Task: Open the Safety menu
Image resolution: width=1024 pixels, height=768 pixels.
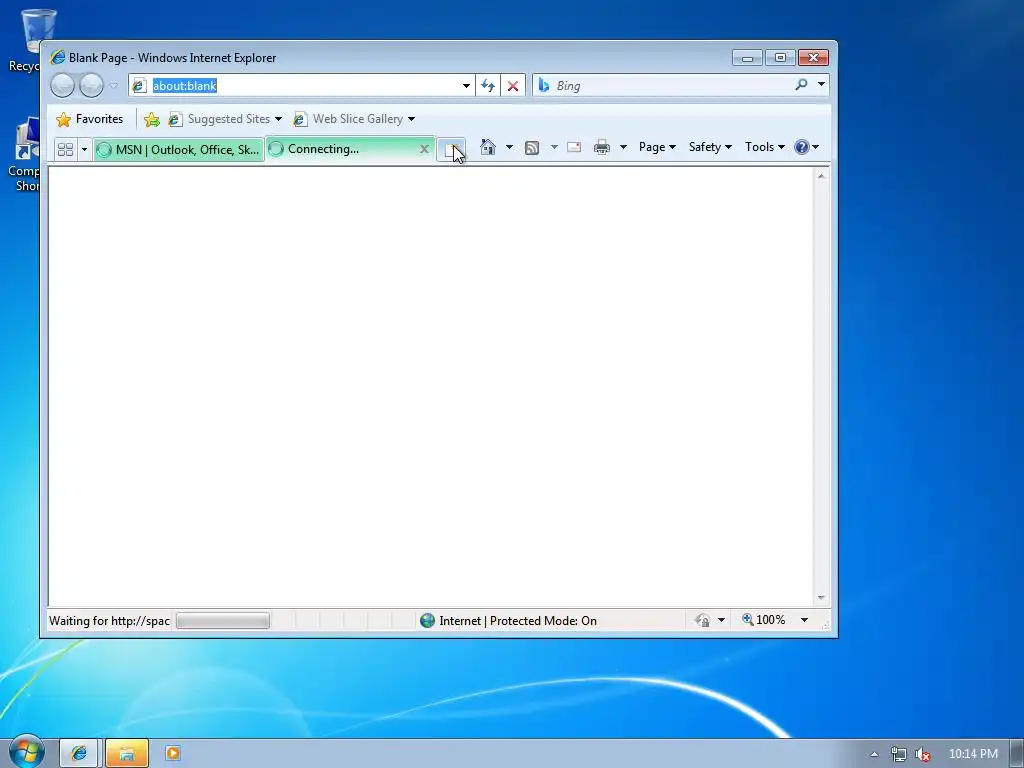Action: pyautogui.click(x=710, y=147)
